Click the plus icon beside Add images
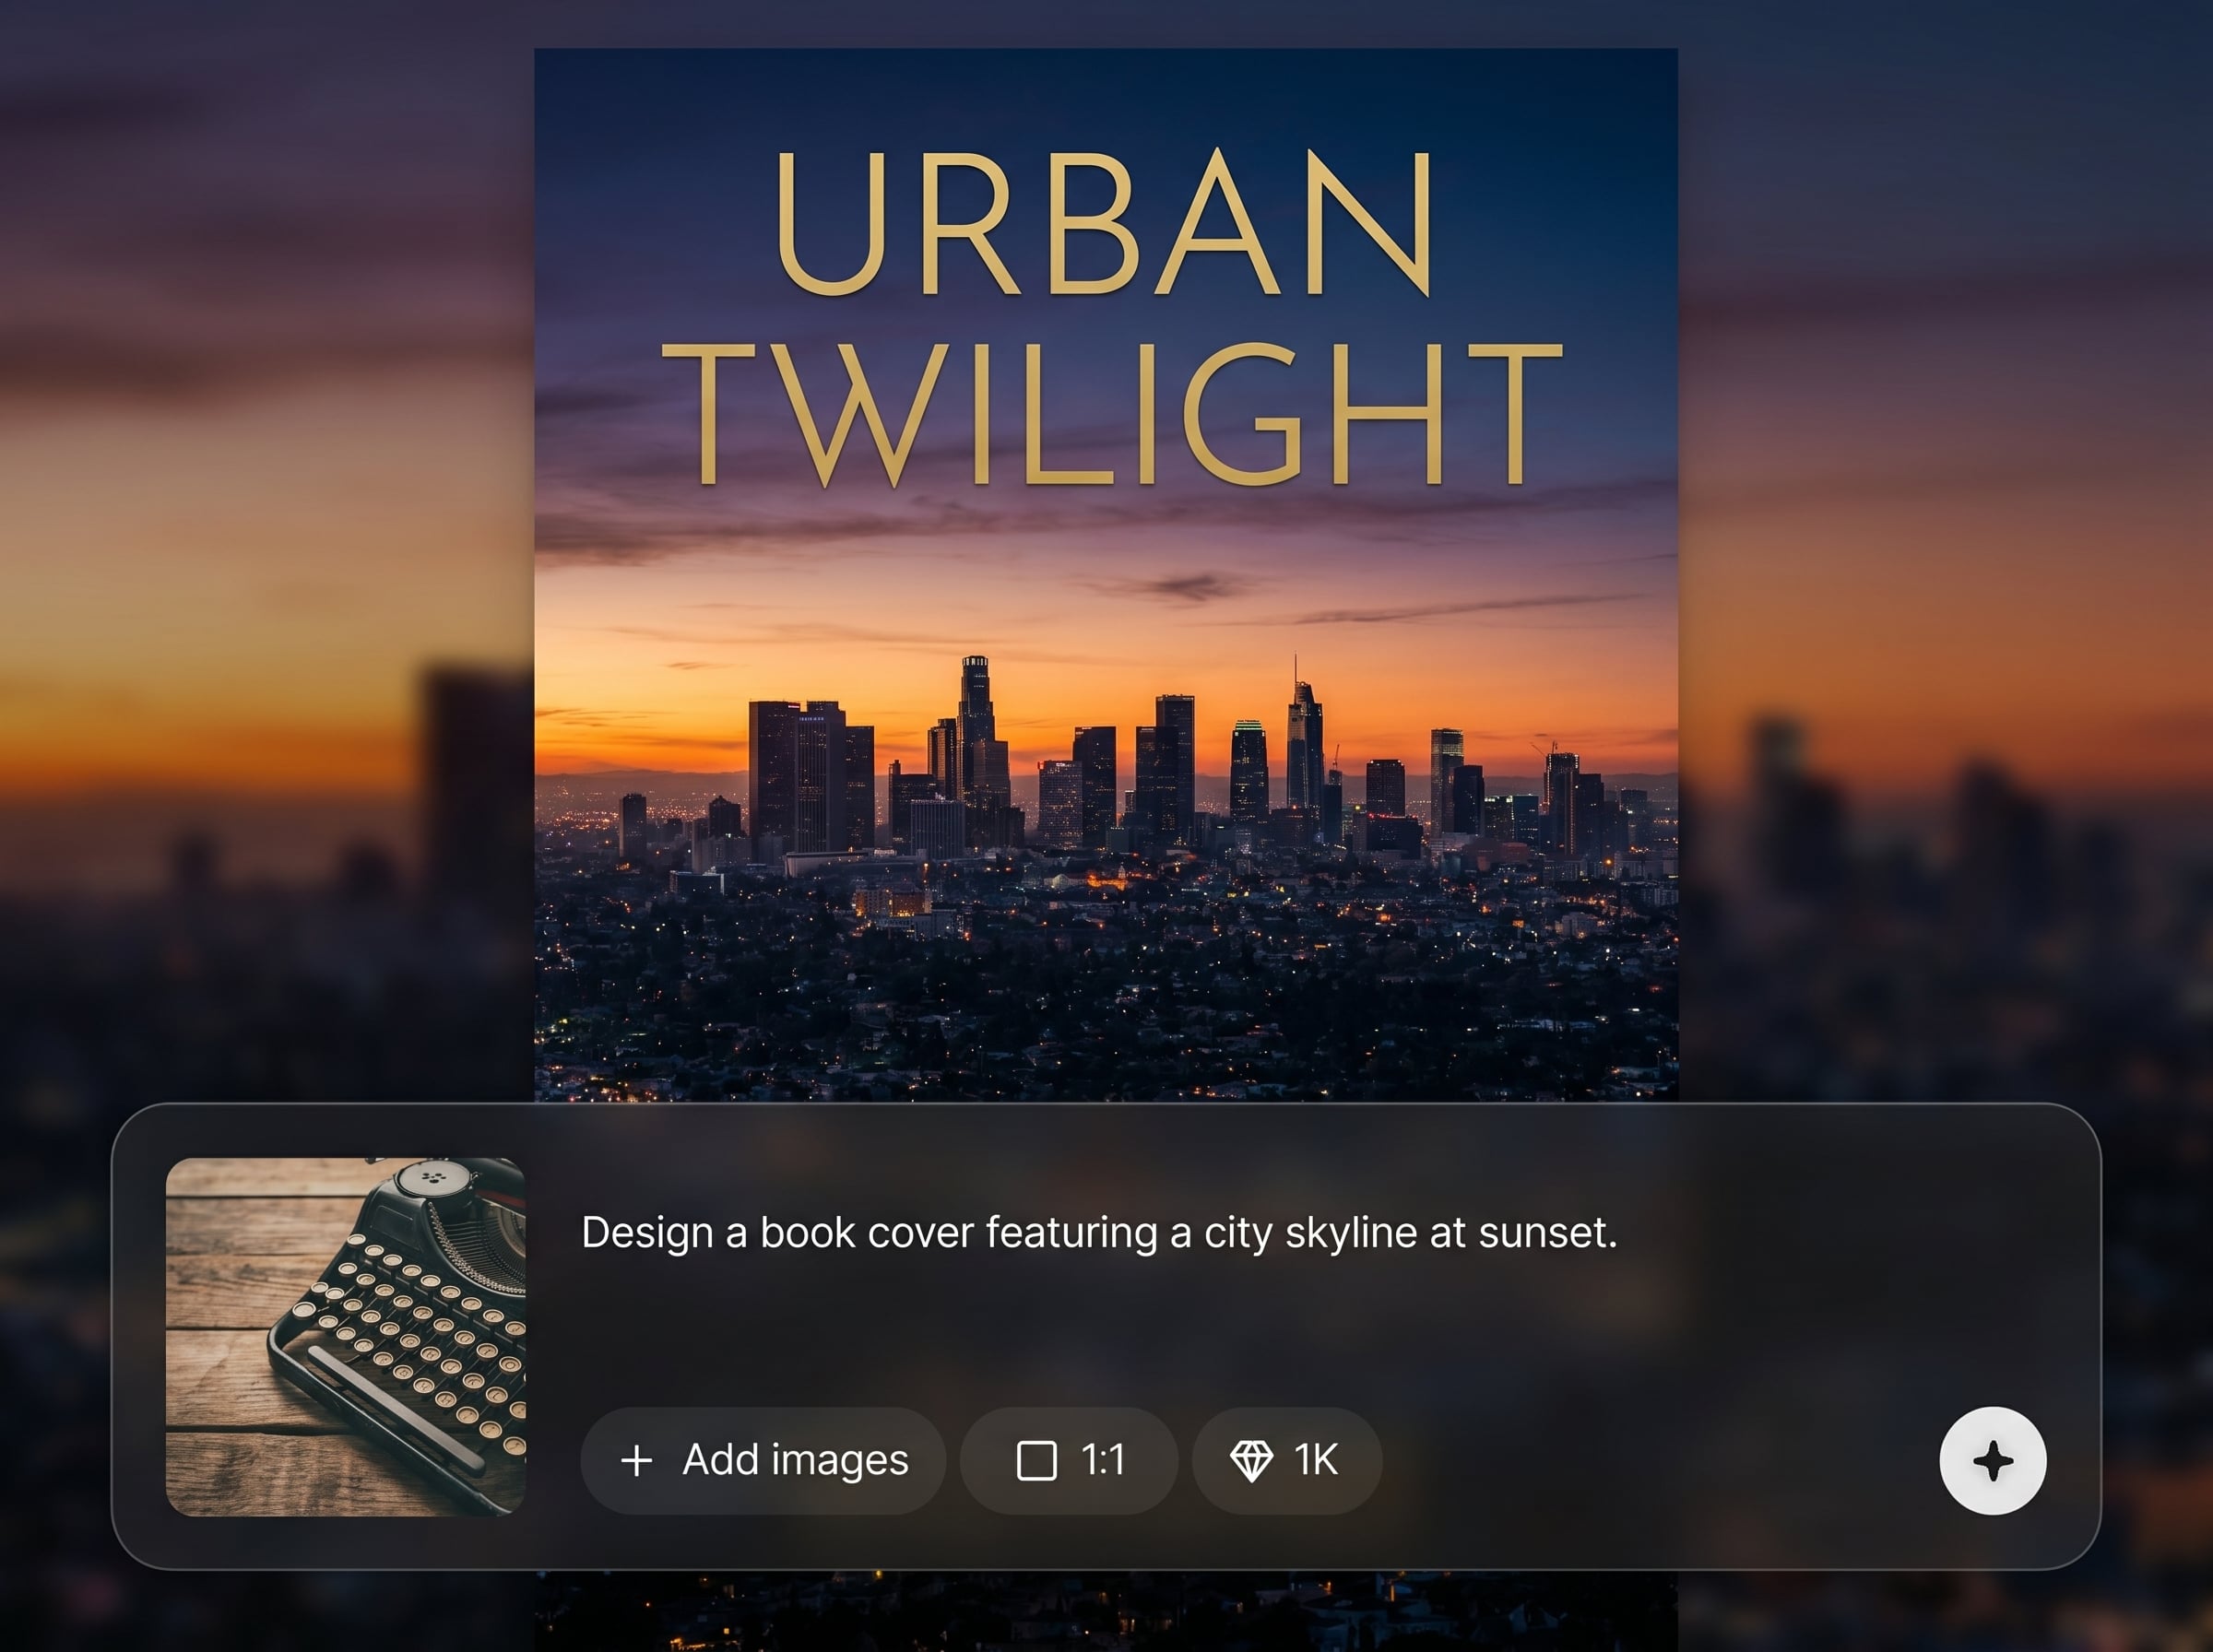 [637, 1460]
